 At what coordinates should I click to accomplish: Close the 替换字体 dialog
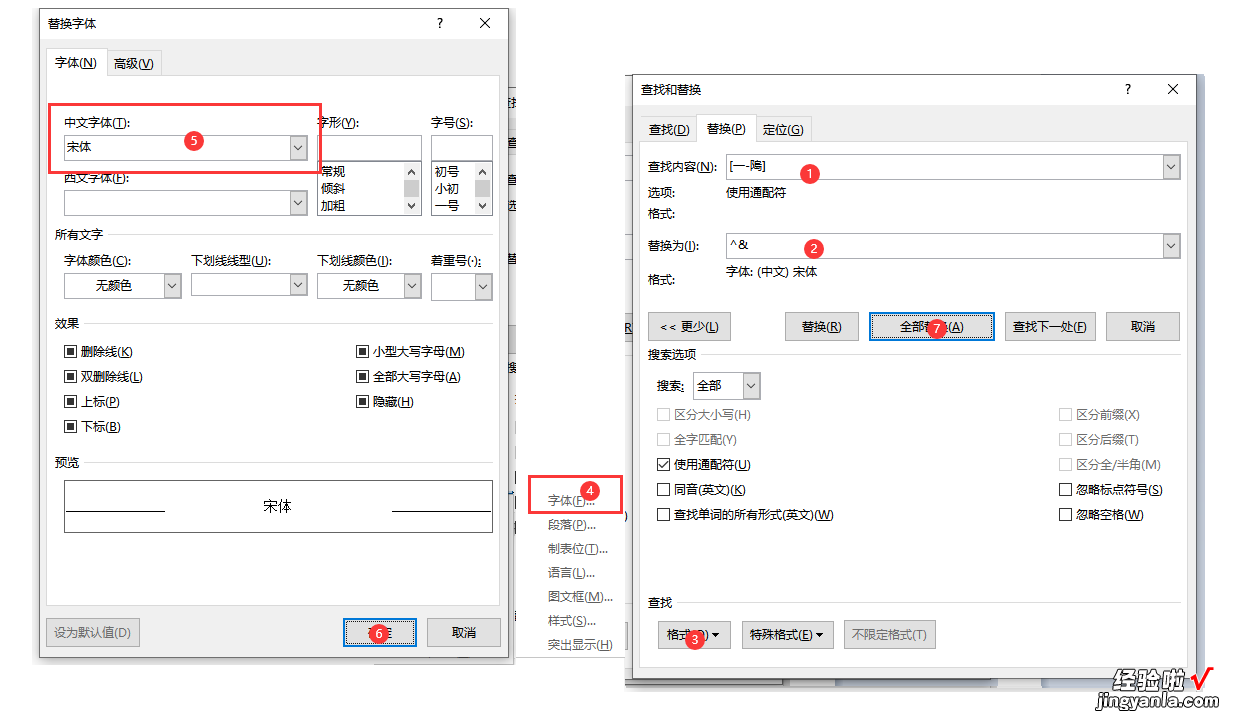(x=485, y=23)
